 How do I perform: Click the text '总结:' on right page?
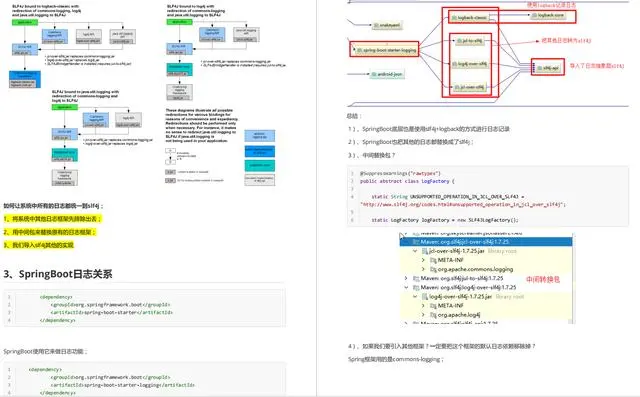[354, 116]
